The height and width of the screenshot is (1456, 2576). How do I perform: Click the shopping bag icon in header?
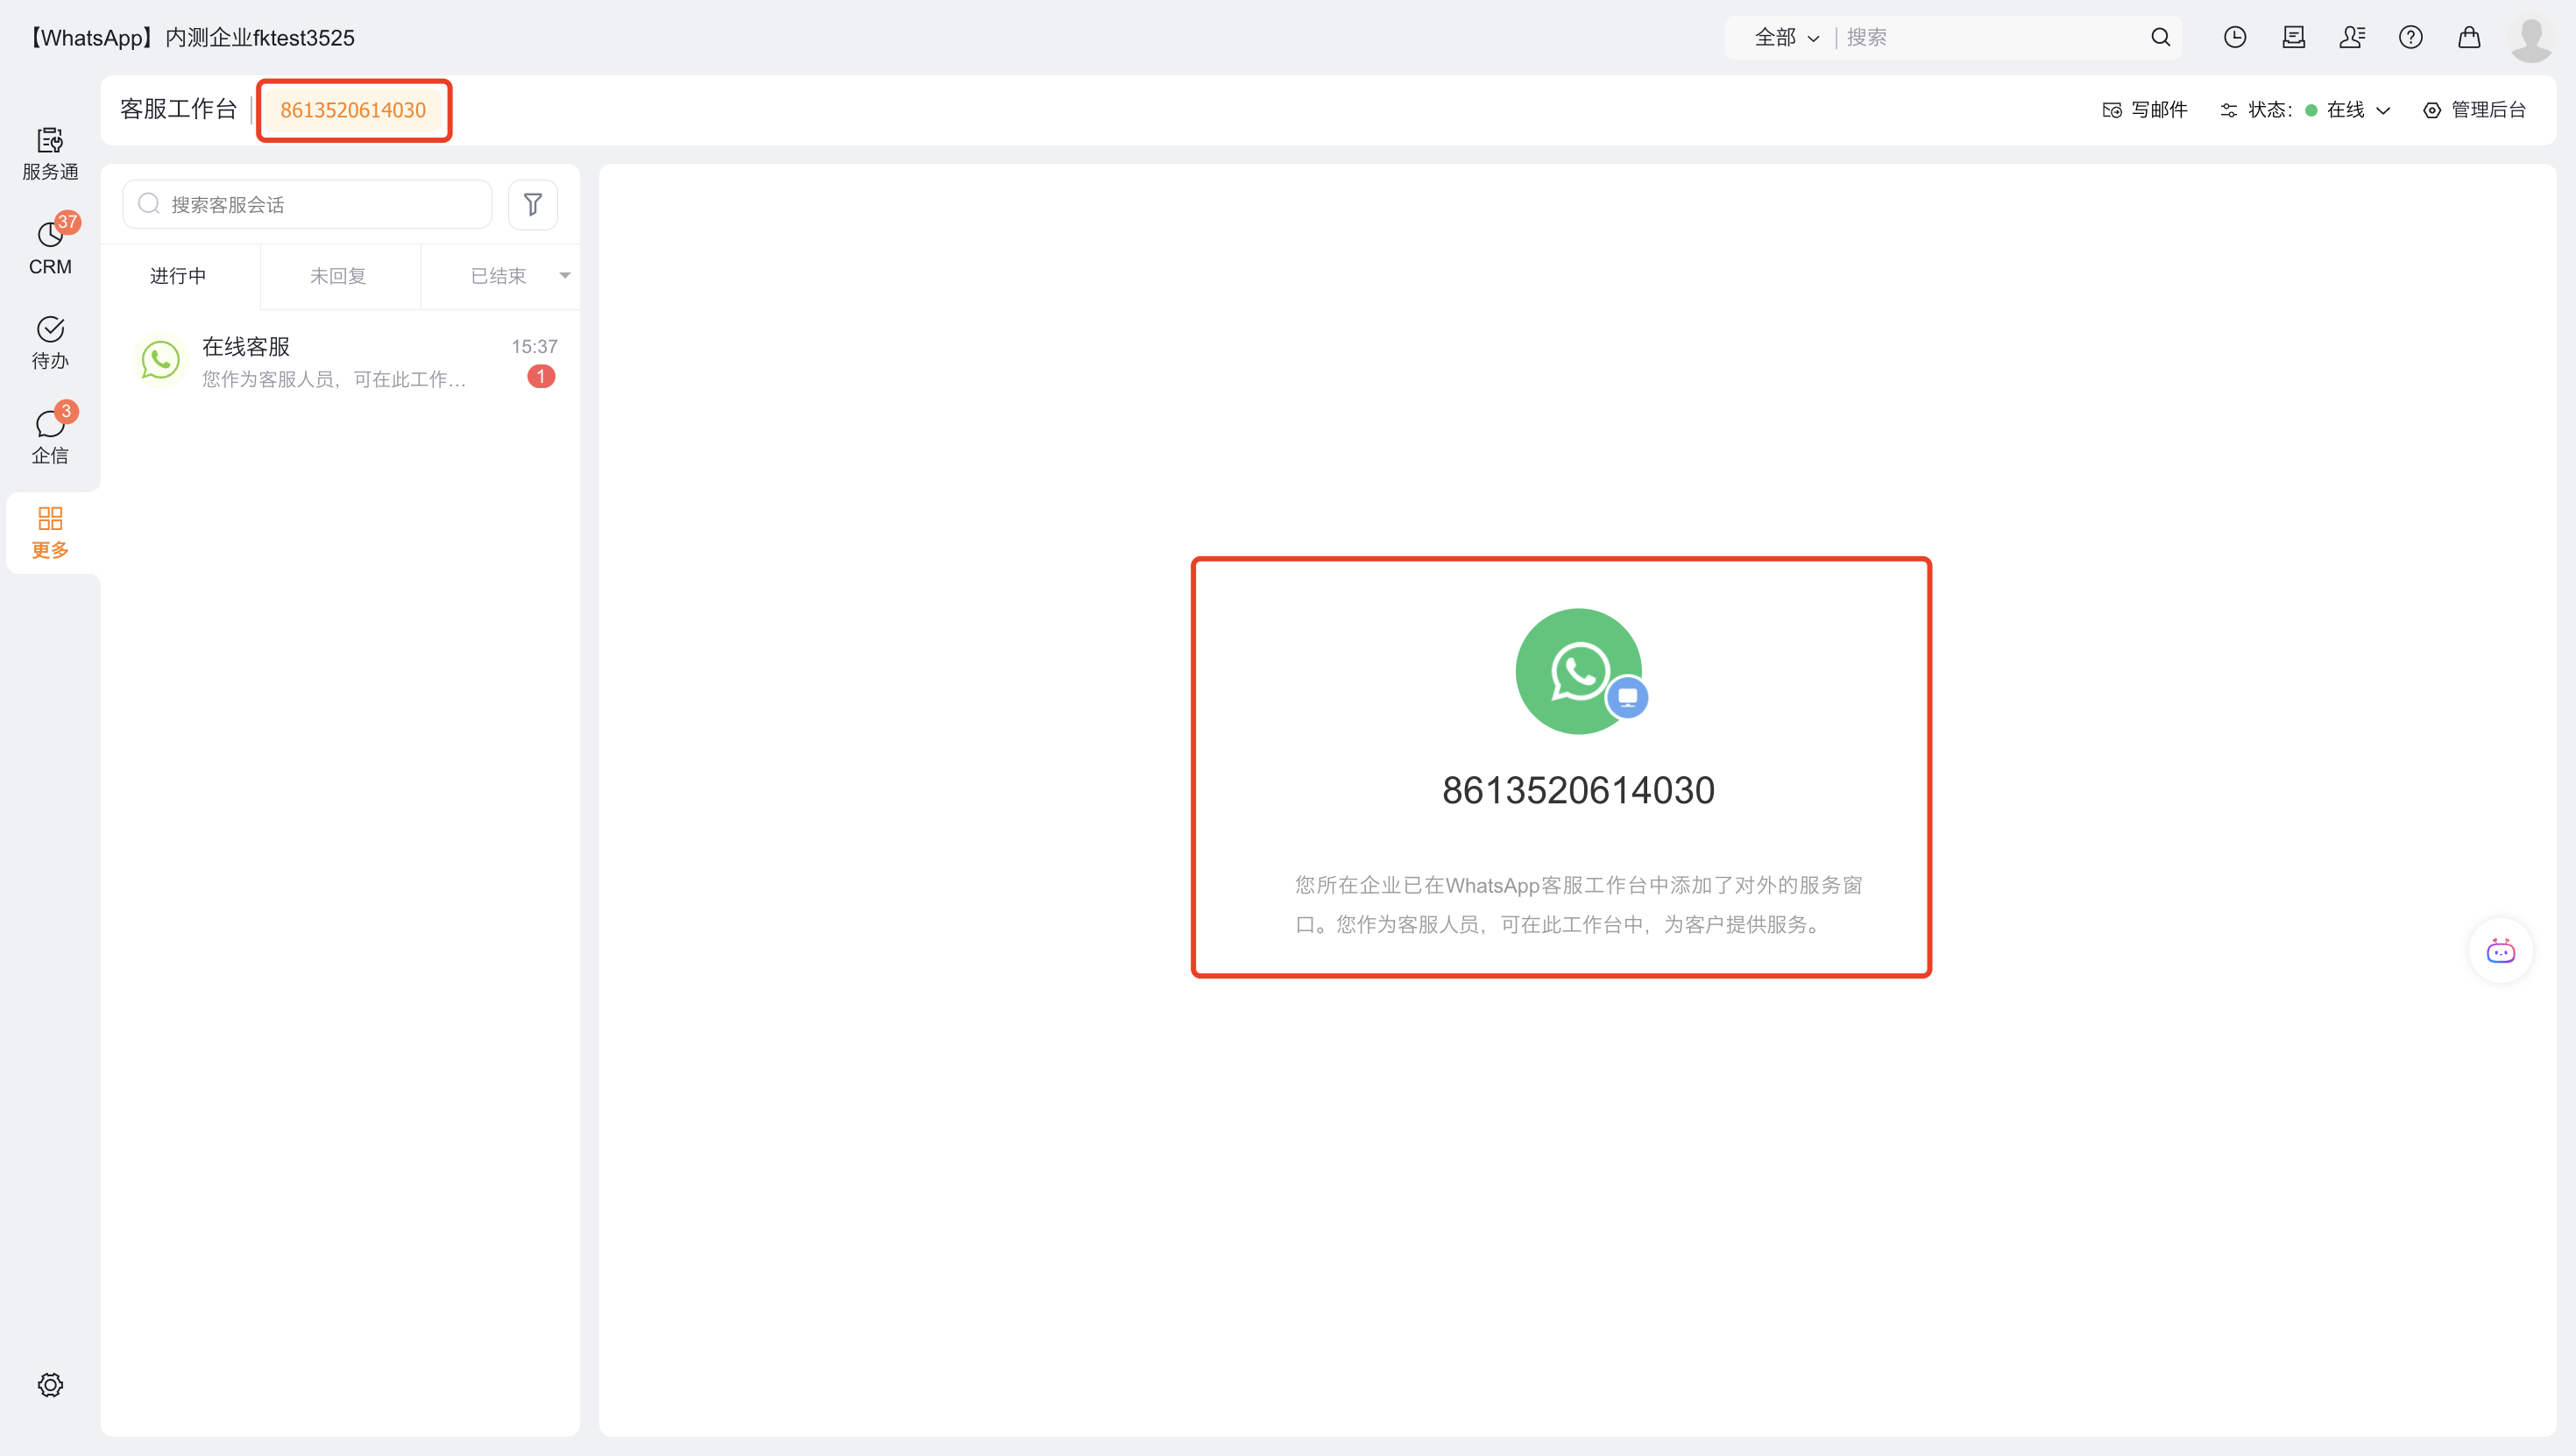tap(2468, 37)
